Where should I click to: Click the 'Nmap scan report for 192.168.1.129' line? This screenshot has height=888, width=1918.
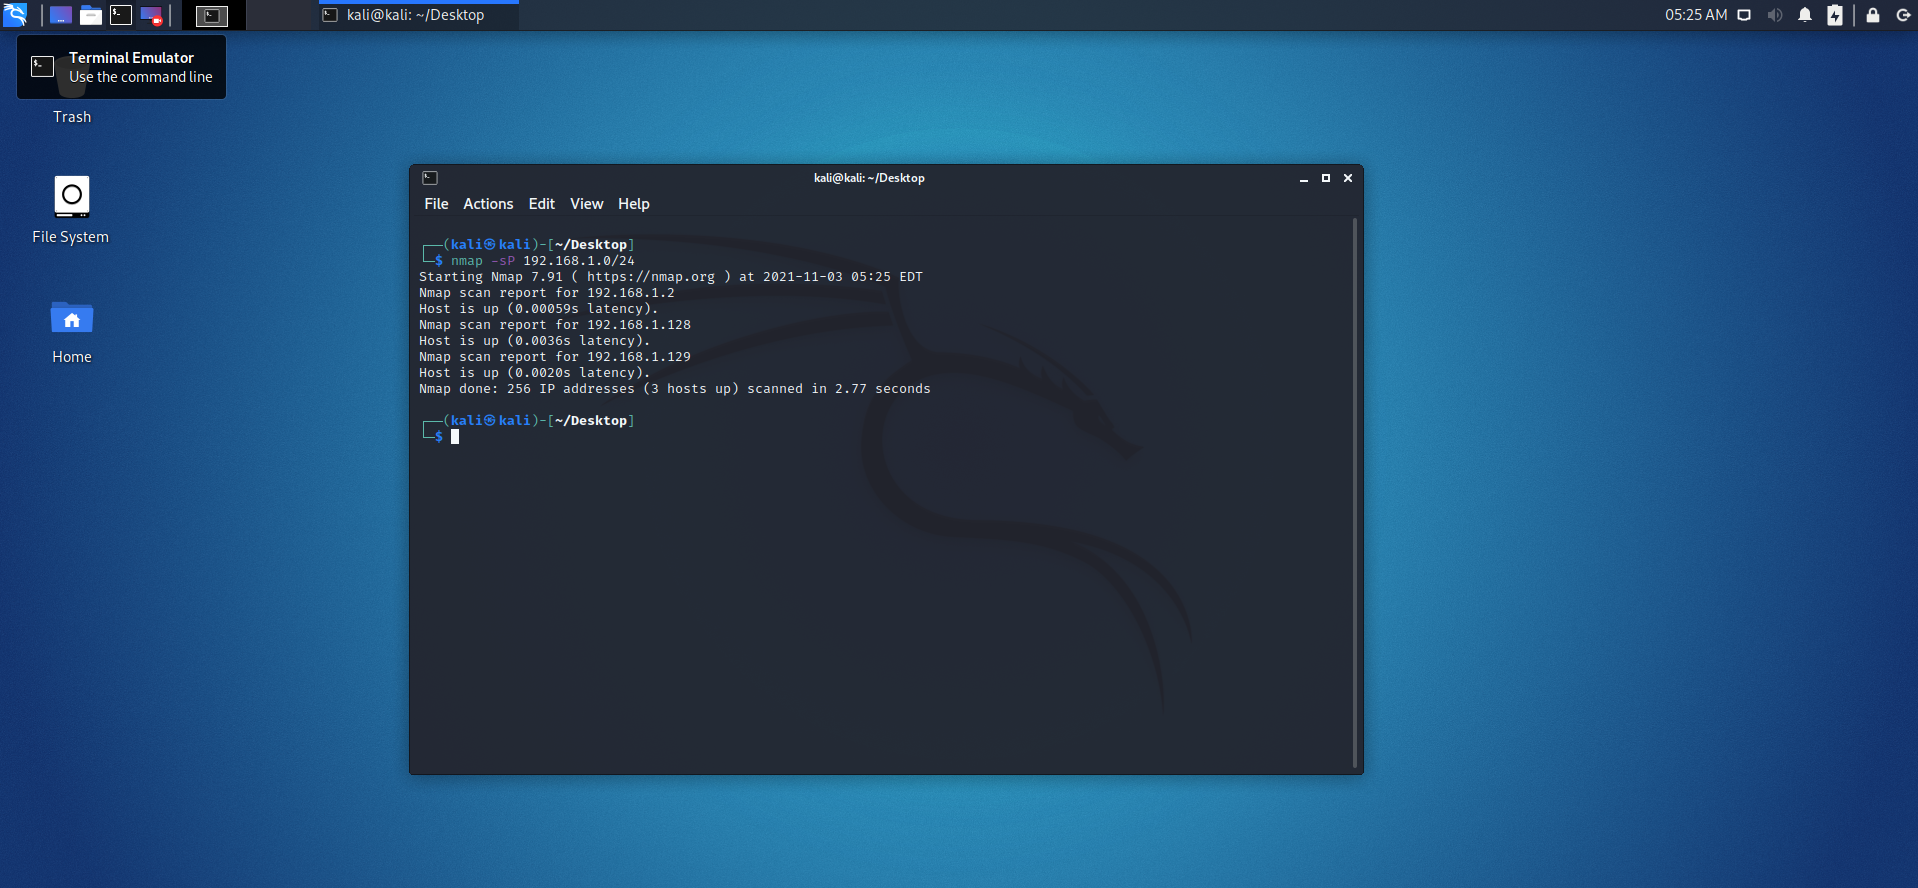tap(555, 357)
